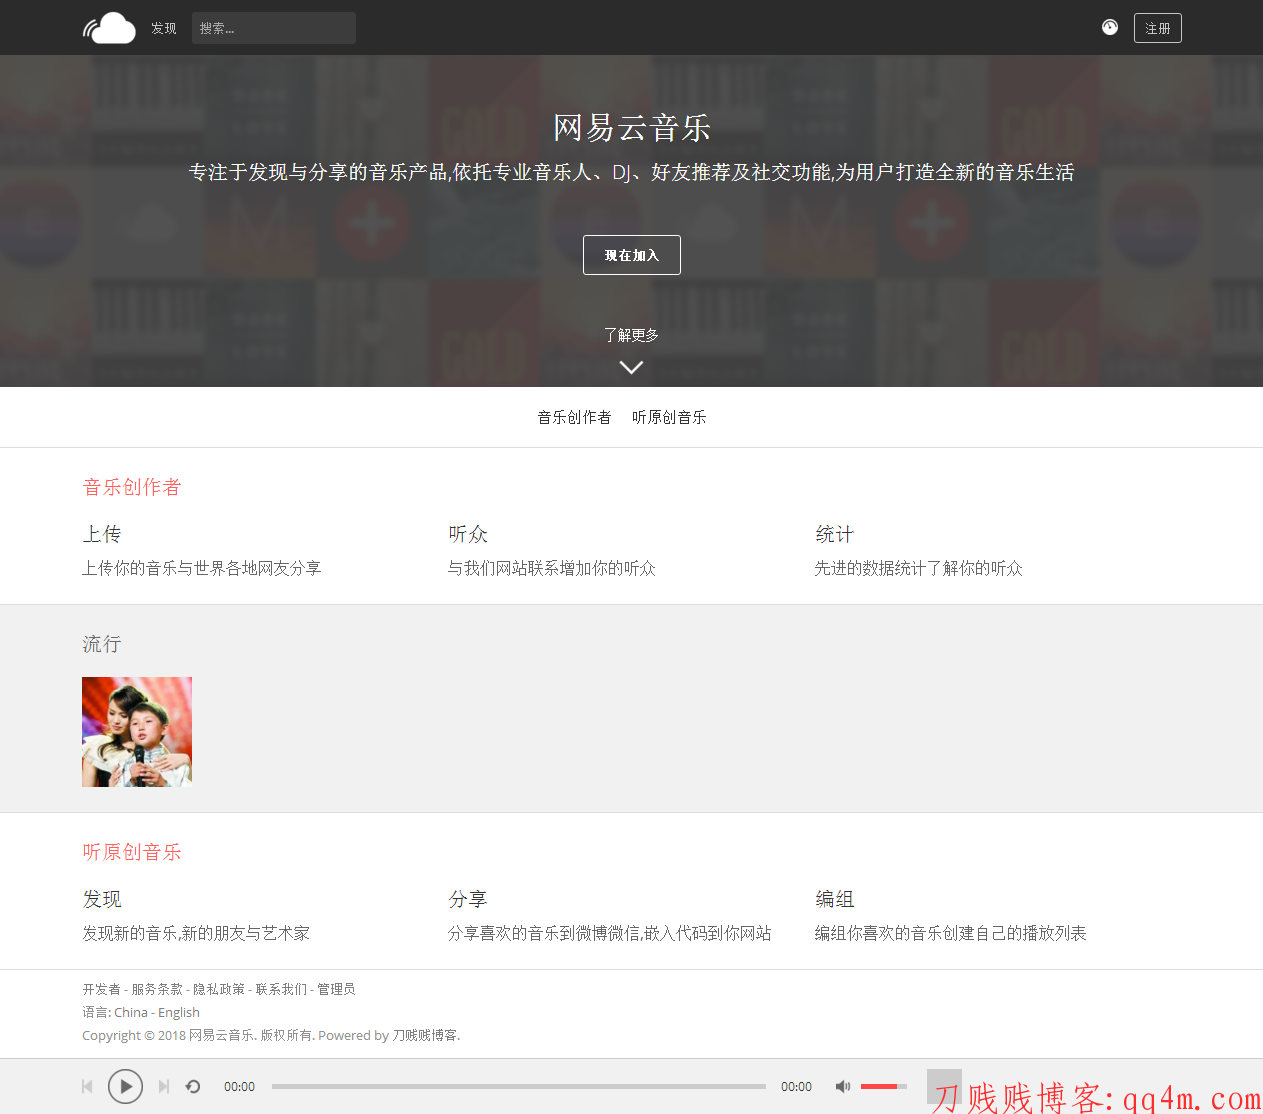Open the 开发者 footer link
This screenshot has height=1114, width=1263.
(x=101, y=989)
